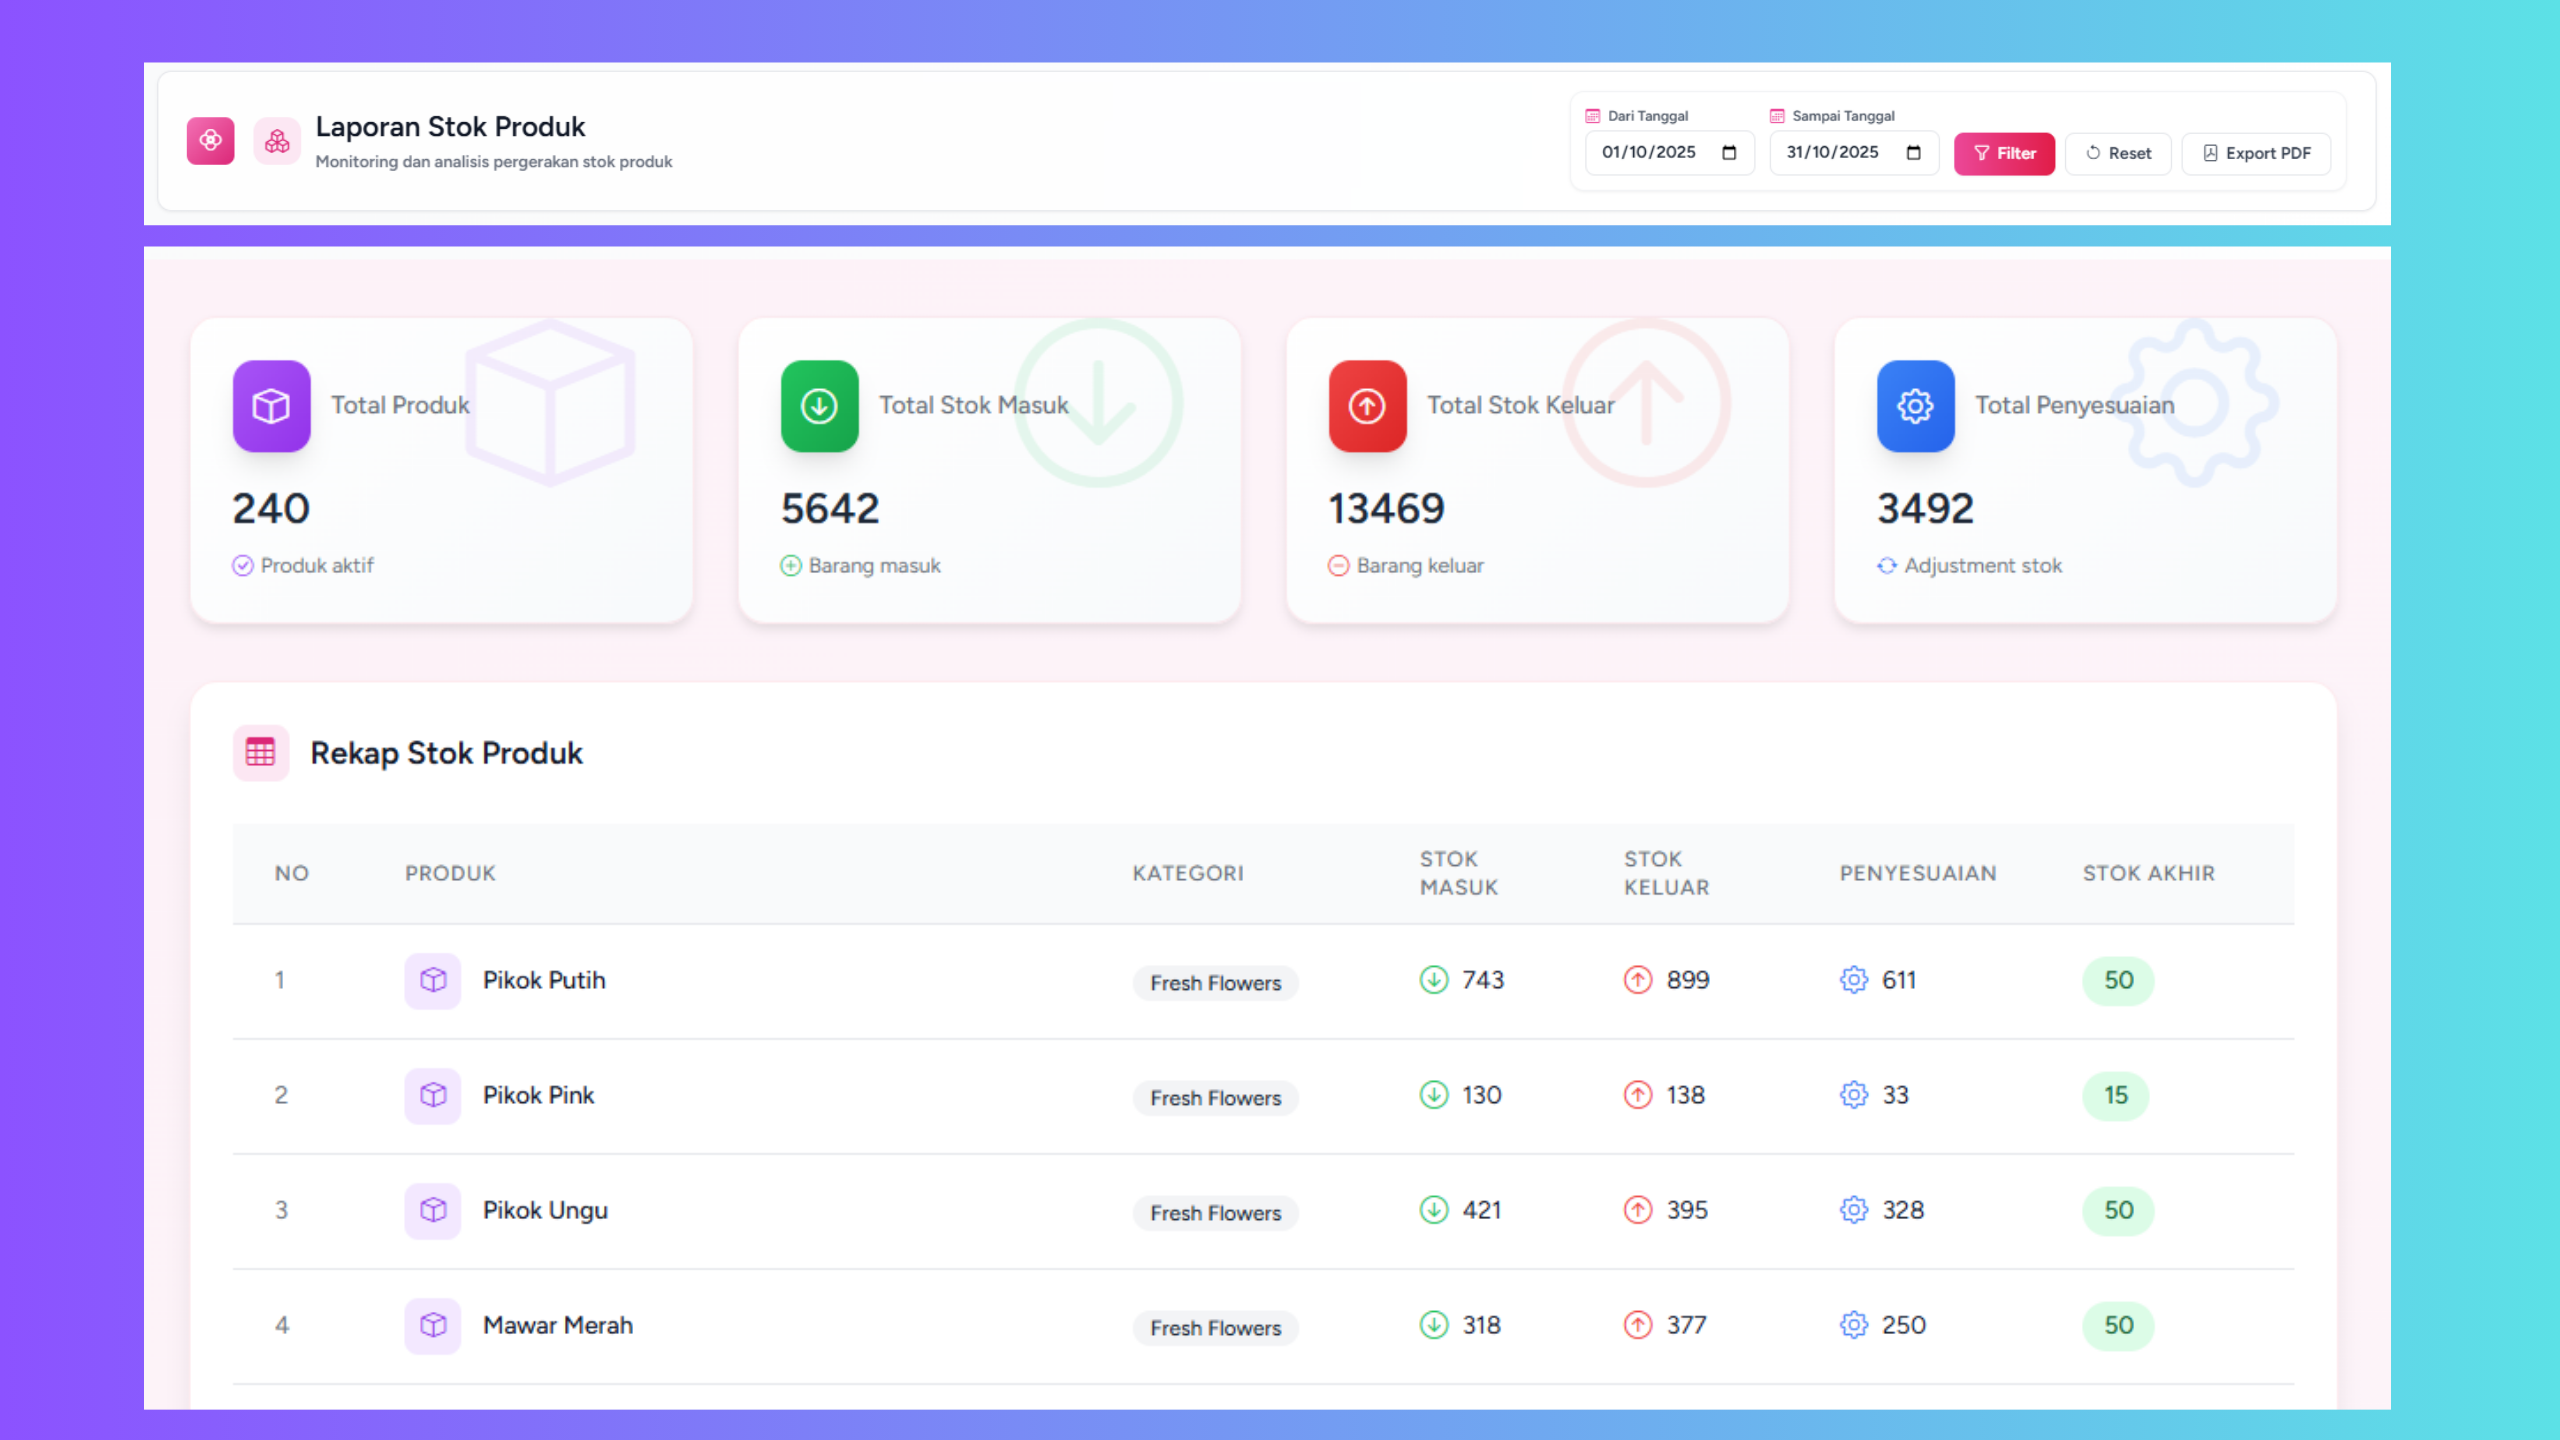Image resolution: width=2560 pixels, height=1440 pixels.
Task: Click the green stock badge 15 for Pikok Pink
Action: pyautogui.click(x=2115, y=1095)
